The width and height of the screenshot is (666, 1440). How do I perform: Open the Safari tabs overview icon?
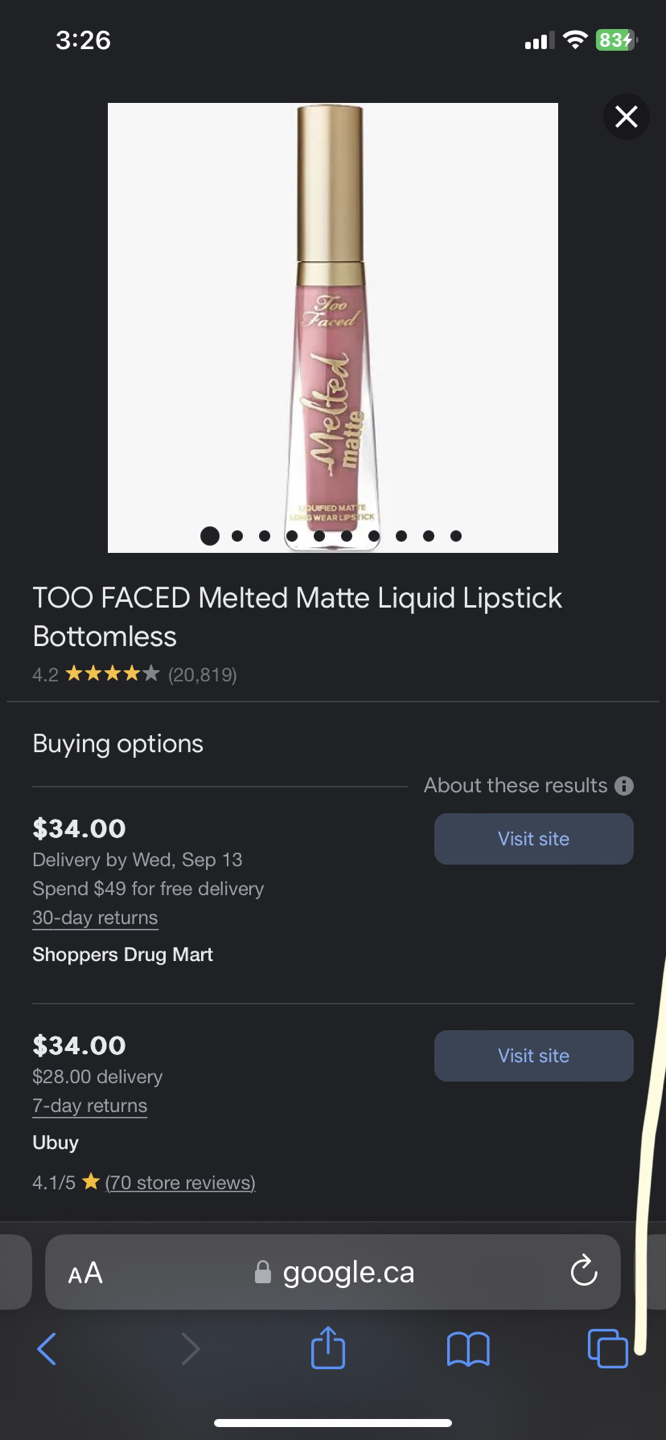click(608, 1348)
